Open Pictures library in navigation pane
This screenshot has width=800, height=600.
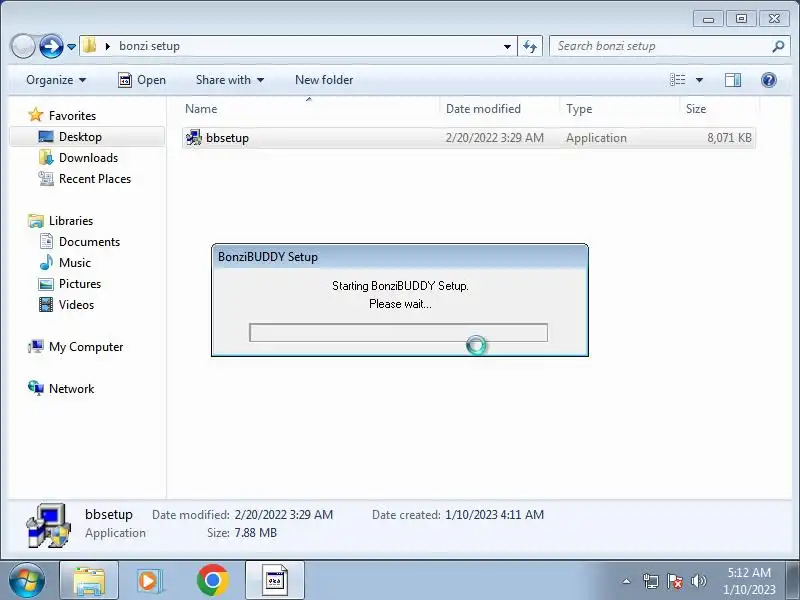pos(80,284)
